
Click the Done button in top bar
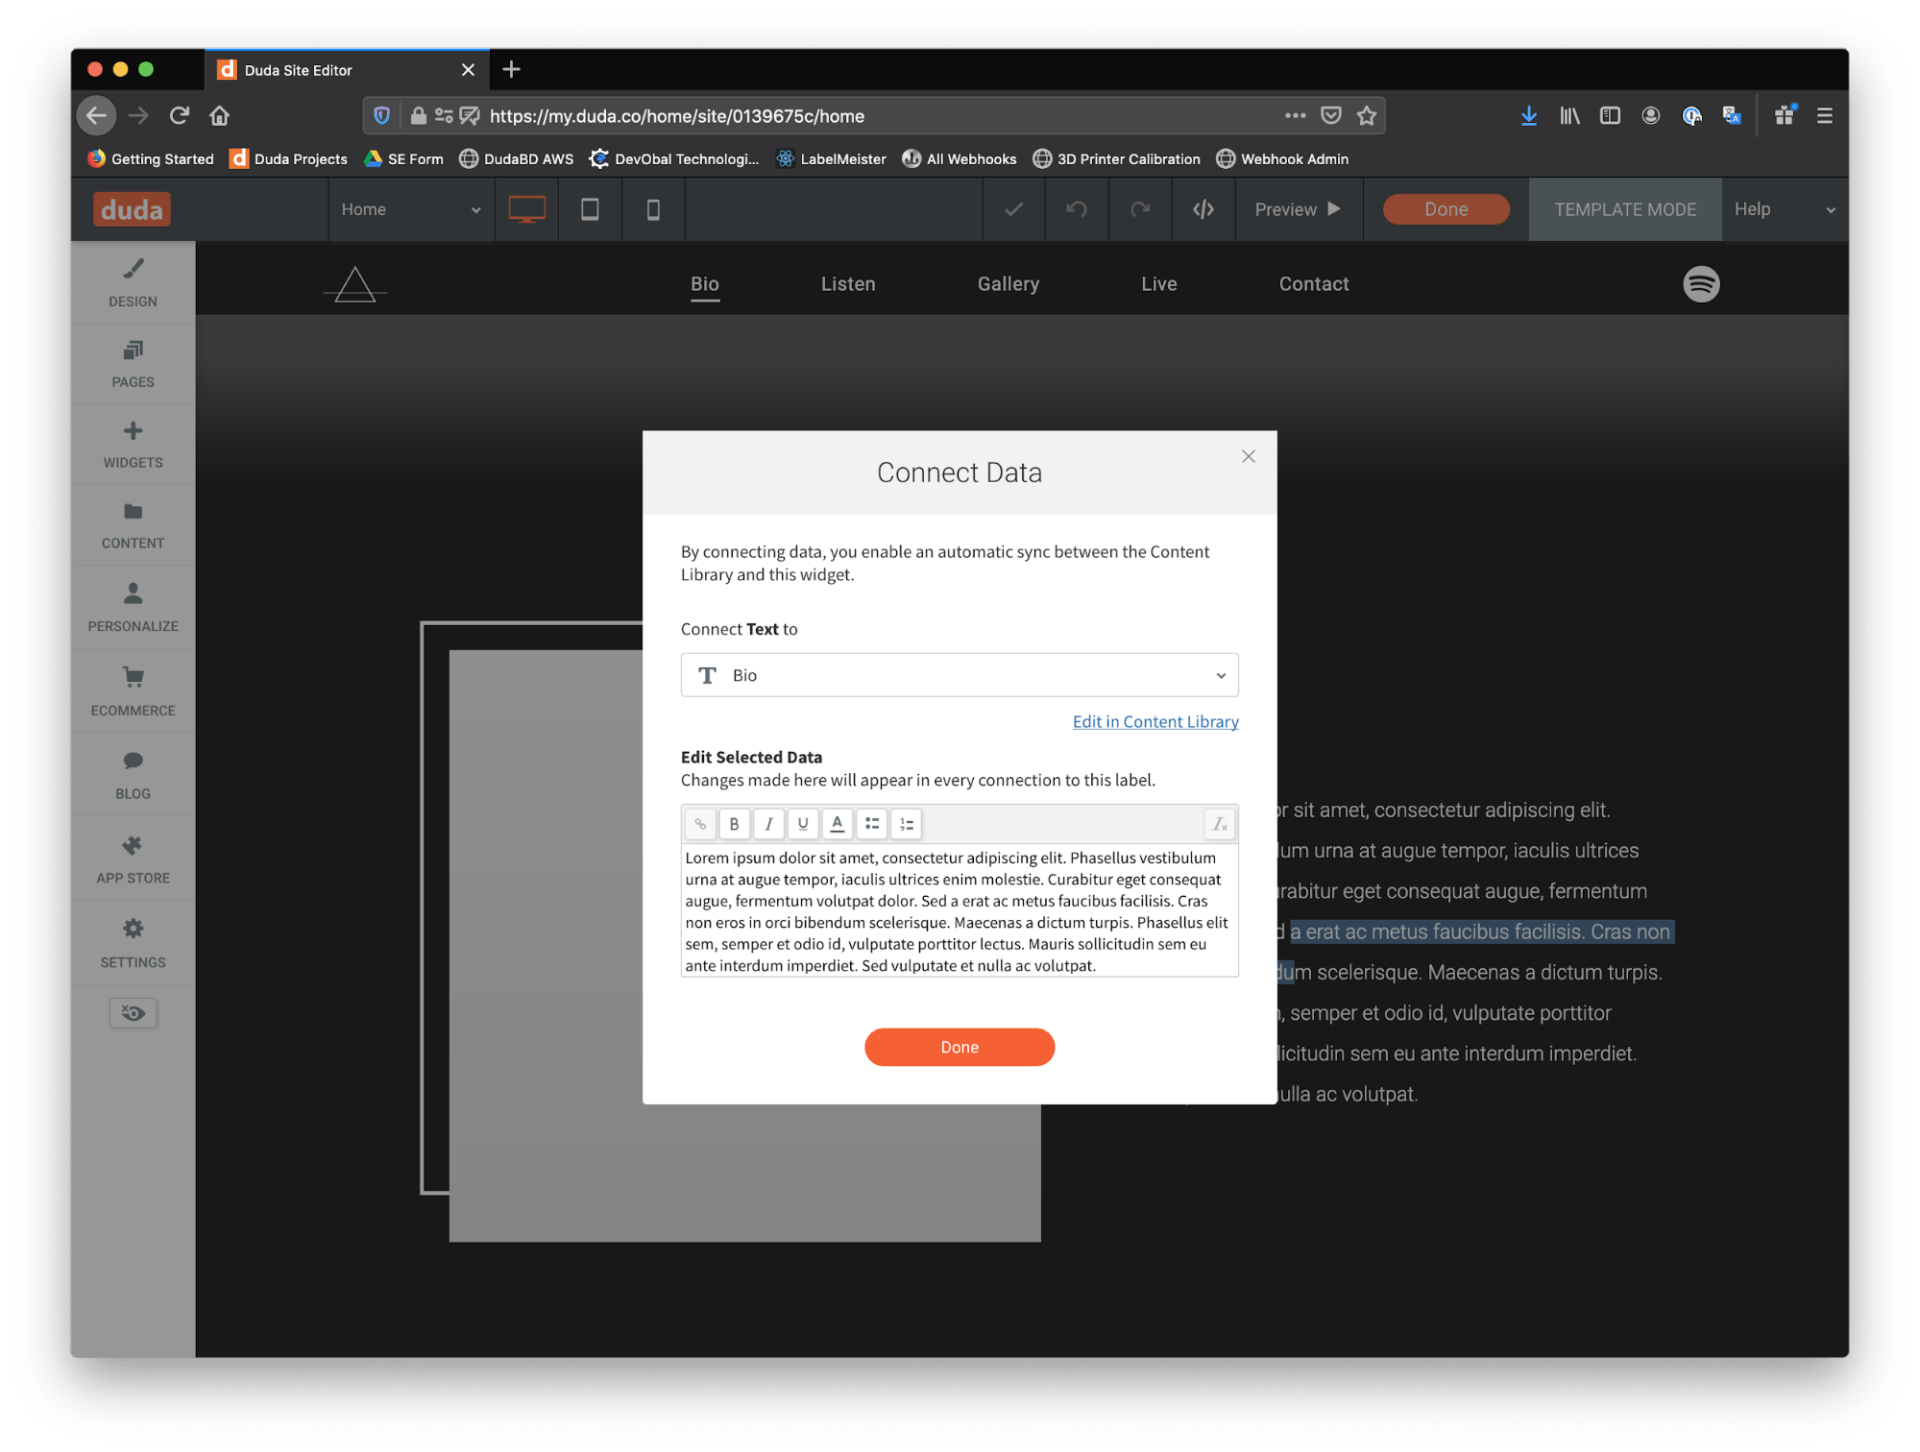point(1446,209)
